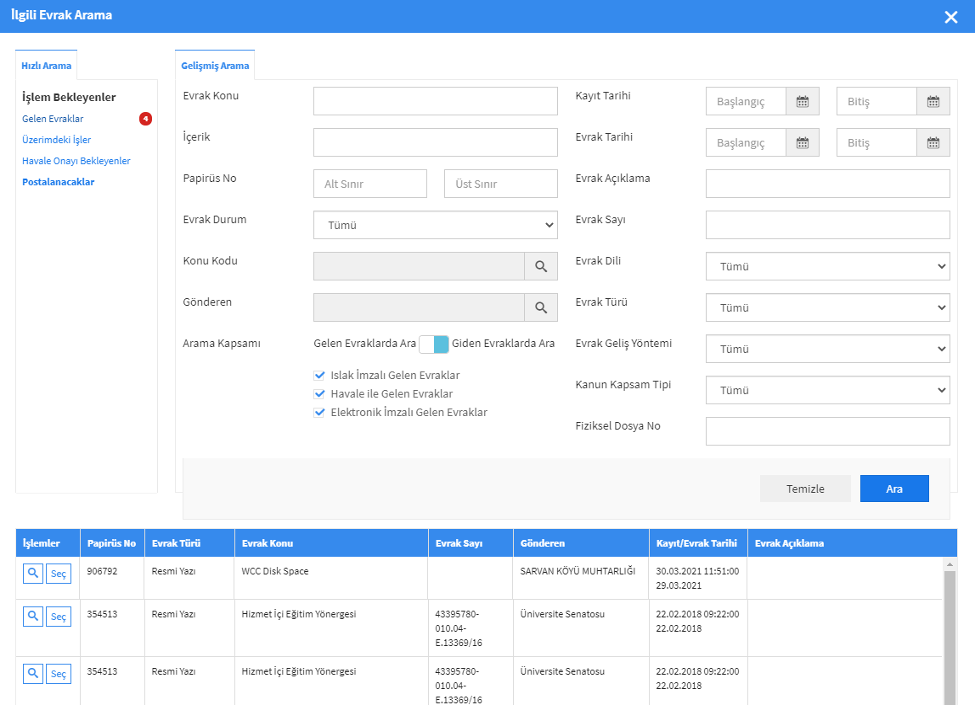Click the red badge next to Gelen Evraklar
The height and width of the screenshot is (706, 977).
tap(145, 118)
